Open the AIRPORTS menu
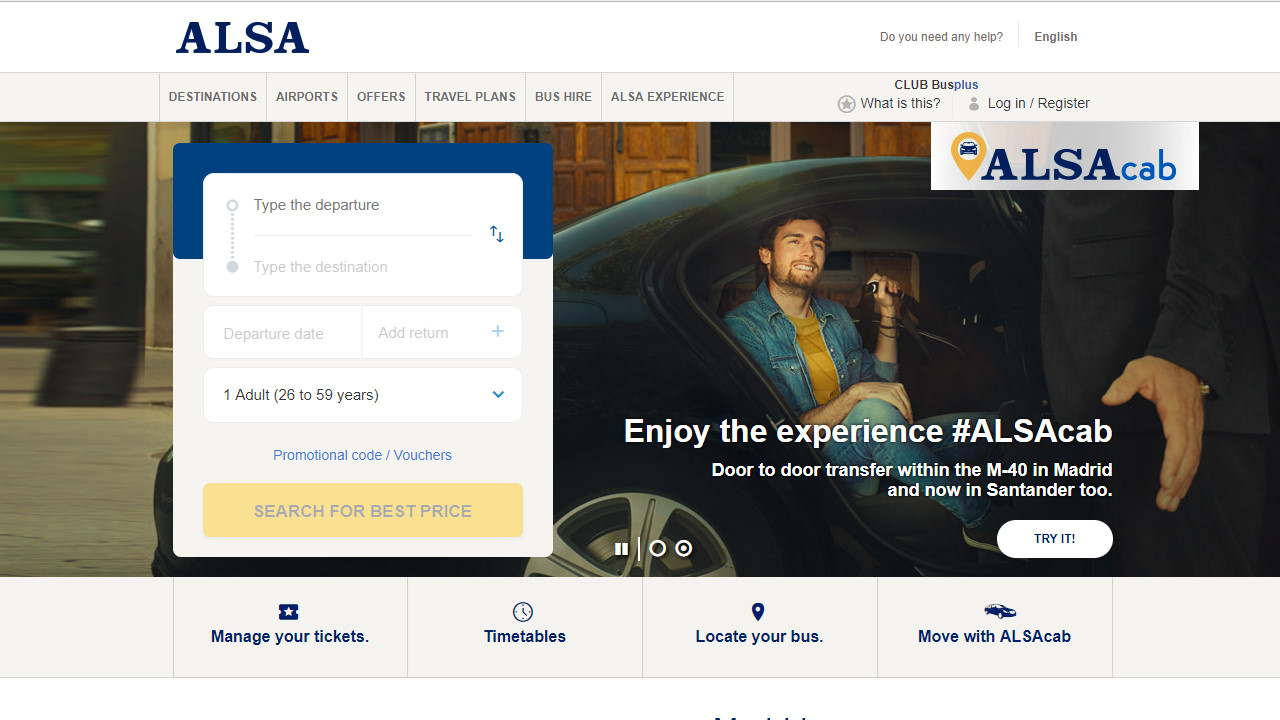Screen dimensions: 1280x720 click(307, 97)
